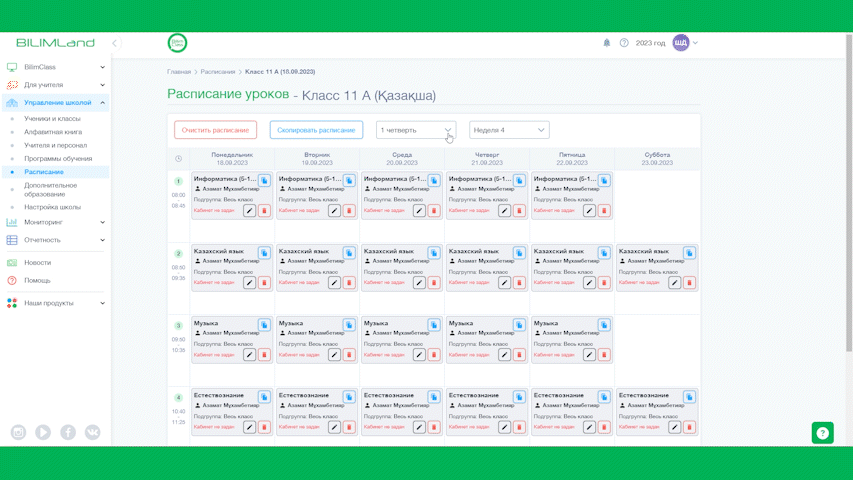The height and width of the screenshot is (480, 853).
Task: Click the Суббота 23.09.2023 column header
Action: pos(657,158)
